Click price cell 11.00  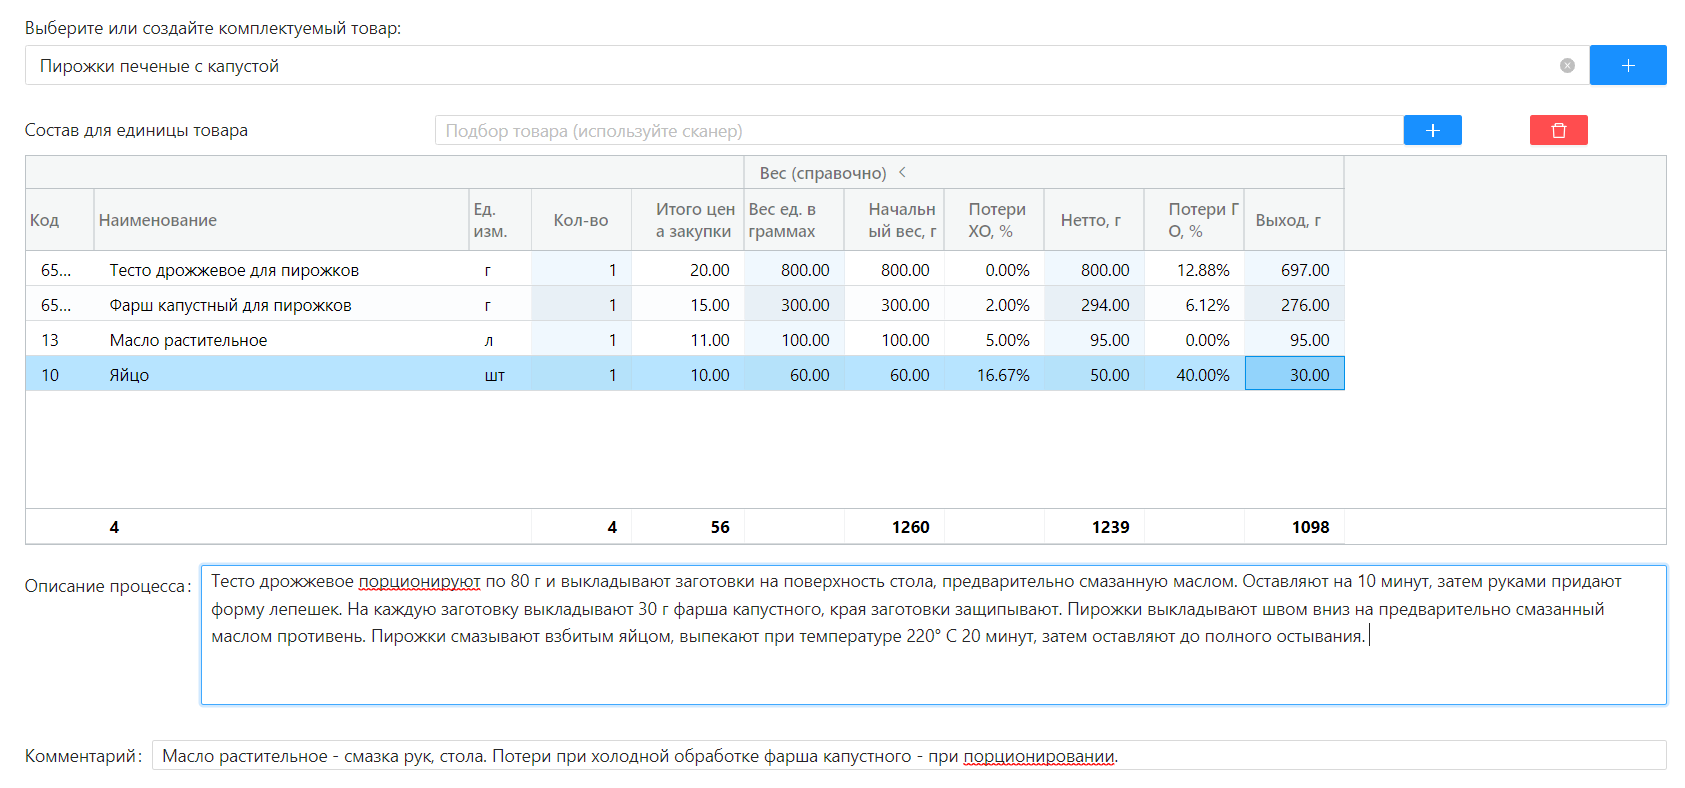pyautogui.click(x=688, y=340)
